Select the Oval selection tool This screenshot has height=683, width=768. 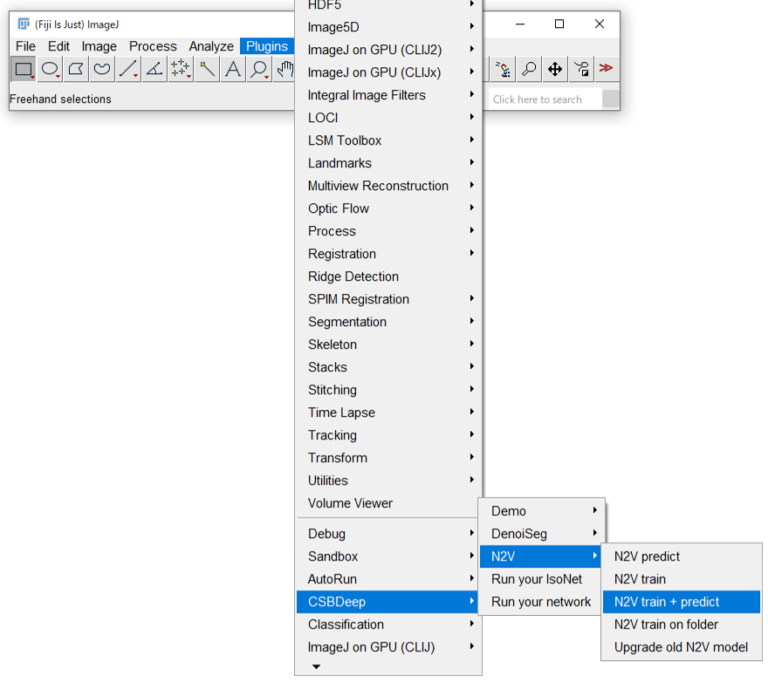click(49, 69)
